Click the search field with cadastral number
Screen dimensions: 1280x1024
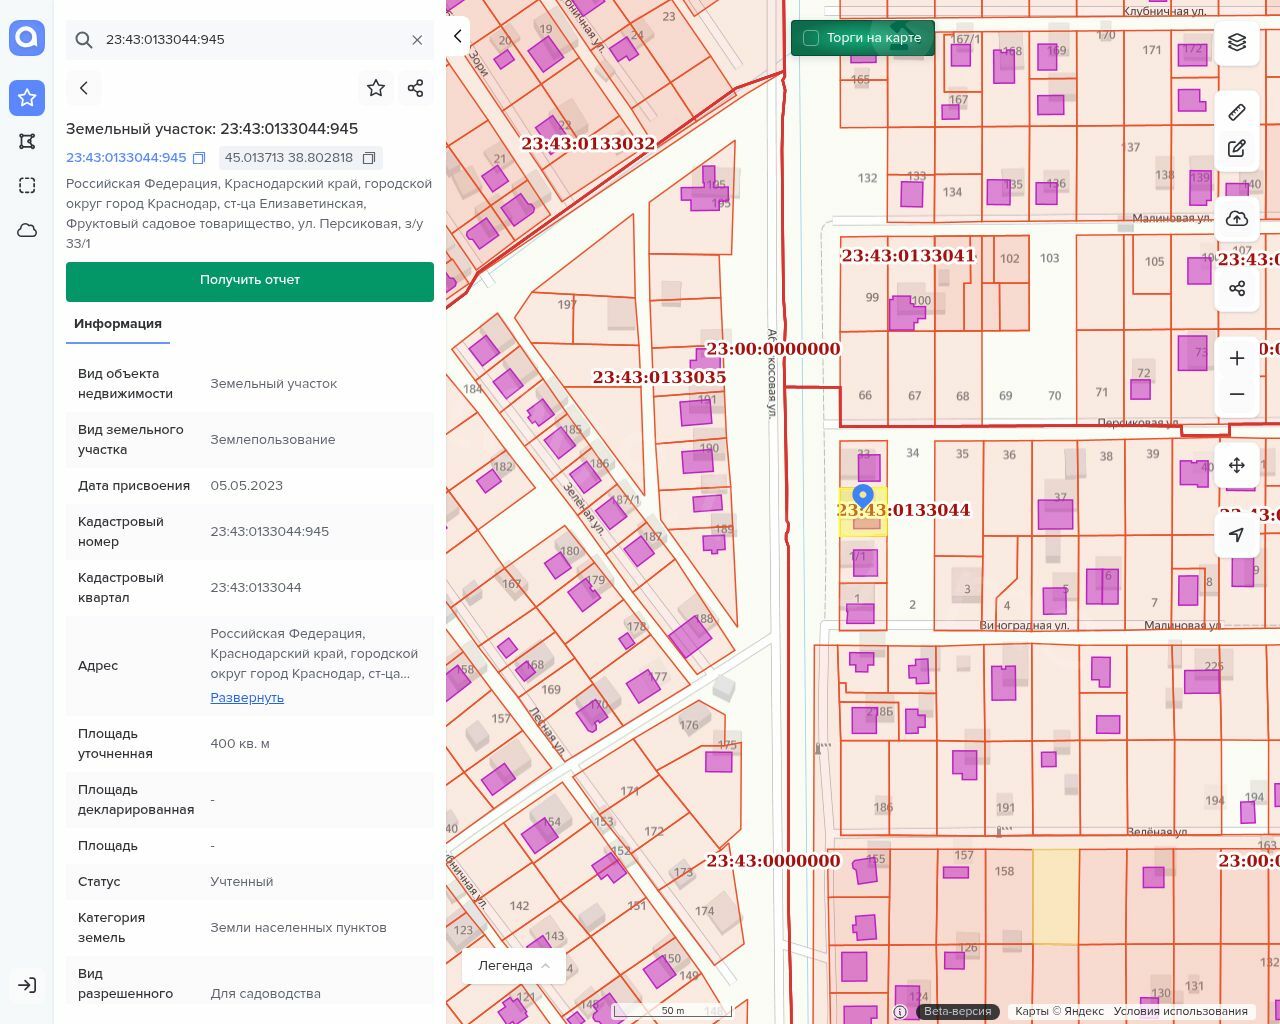coord(250,40)
